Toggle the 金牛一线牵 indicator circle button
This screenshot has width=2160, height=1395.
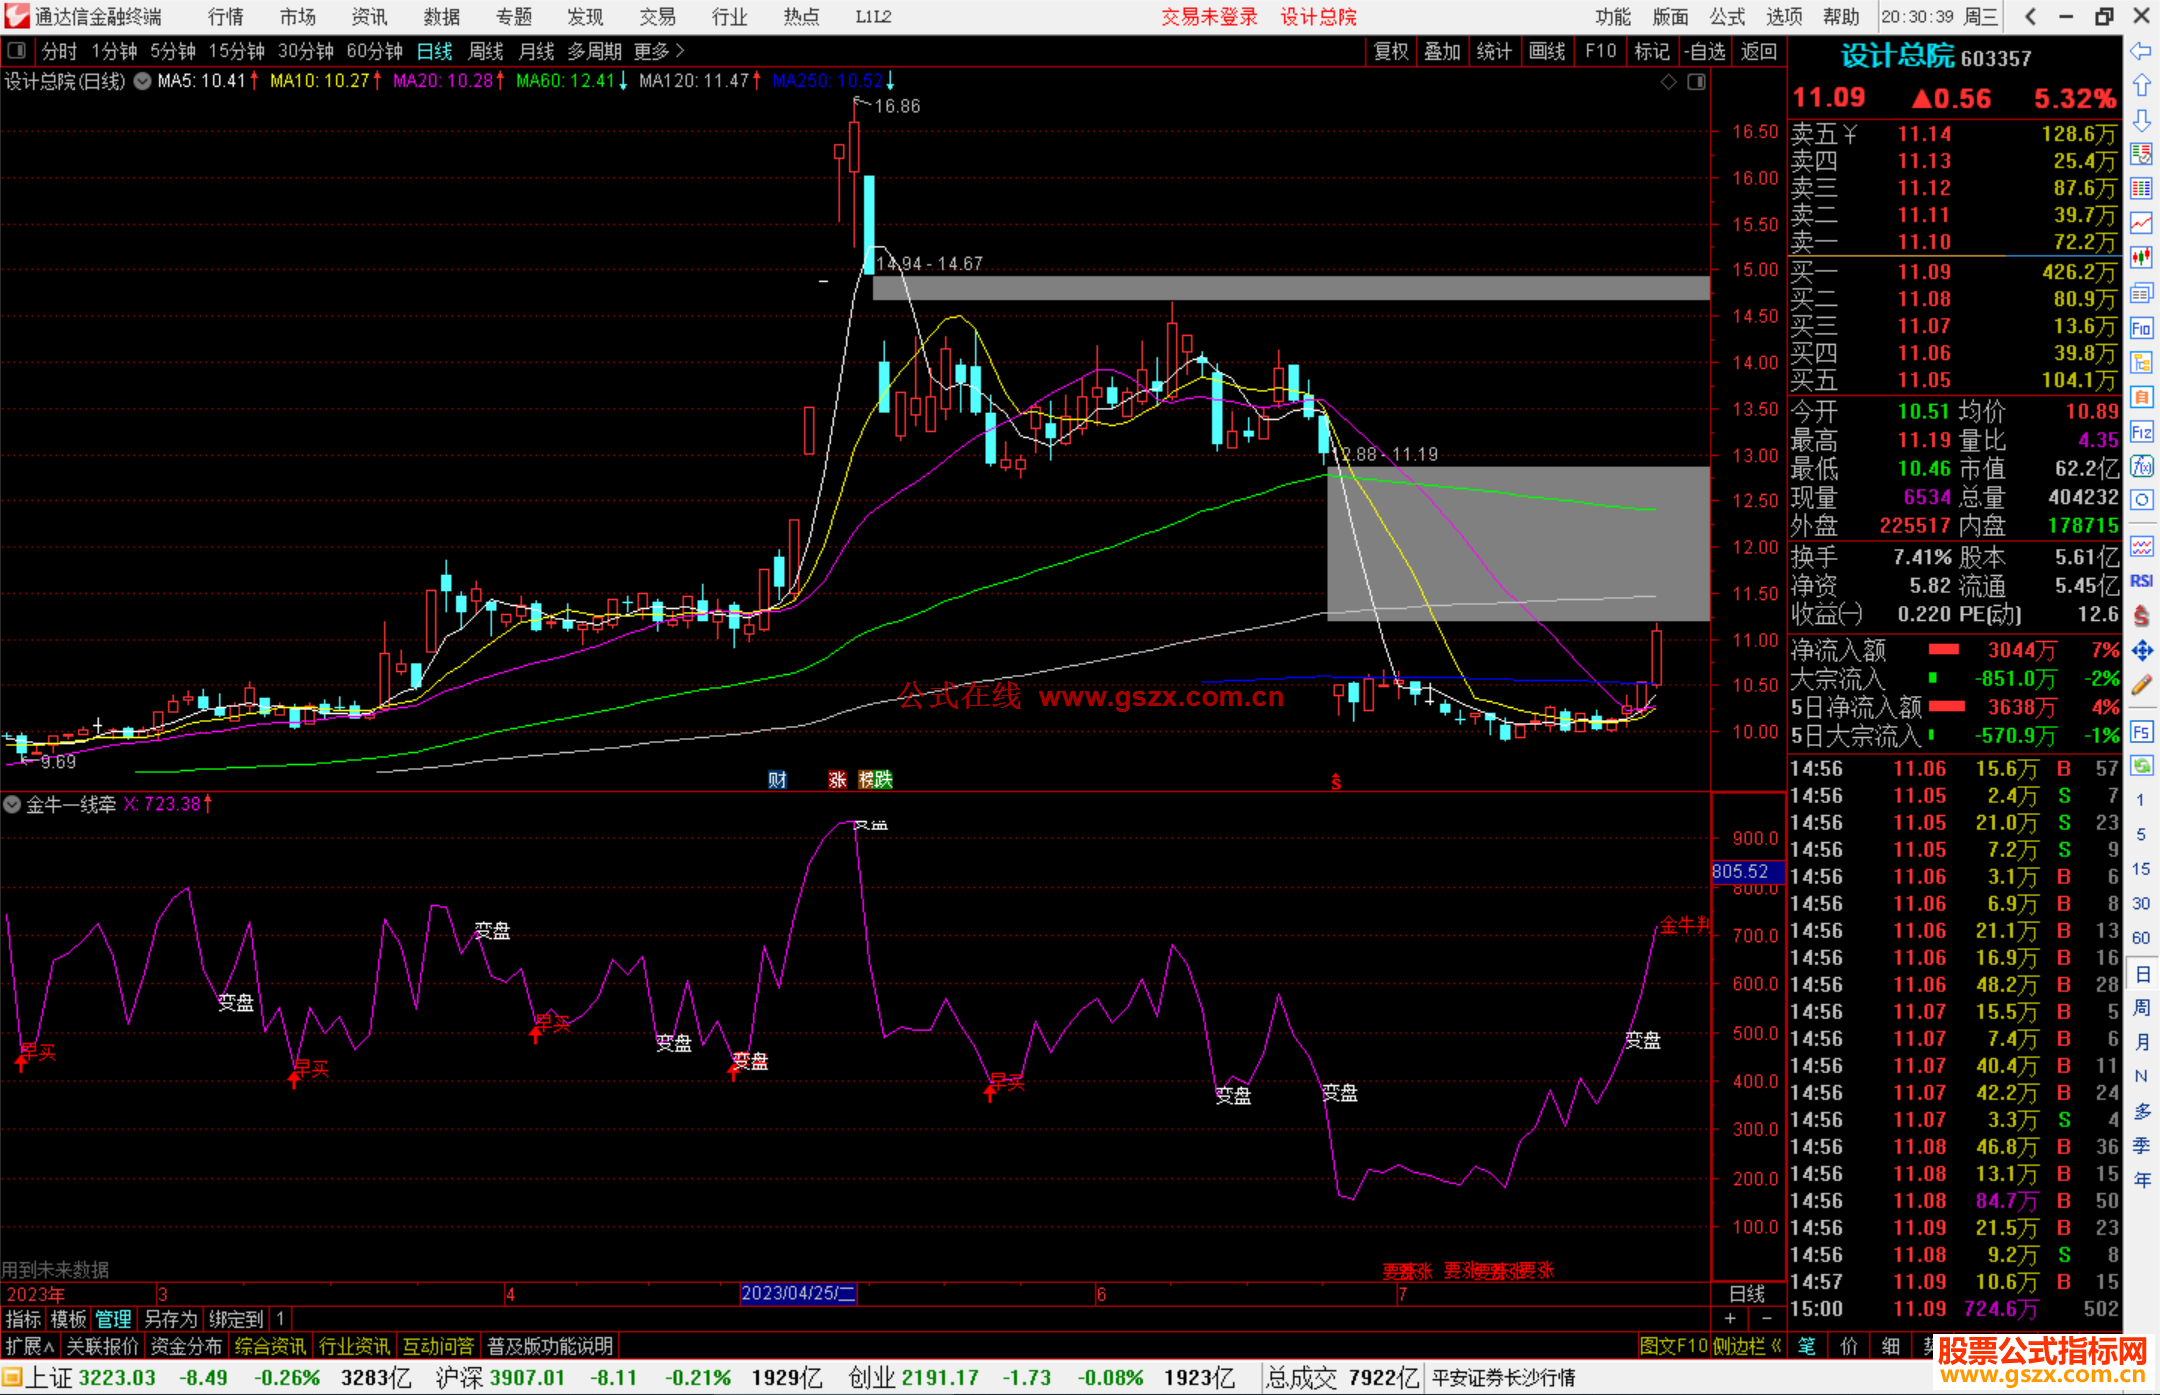12,804
